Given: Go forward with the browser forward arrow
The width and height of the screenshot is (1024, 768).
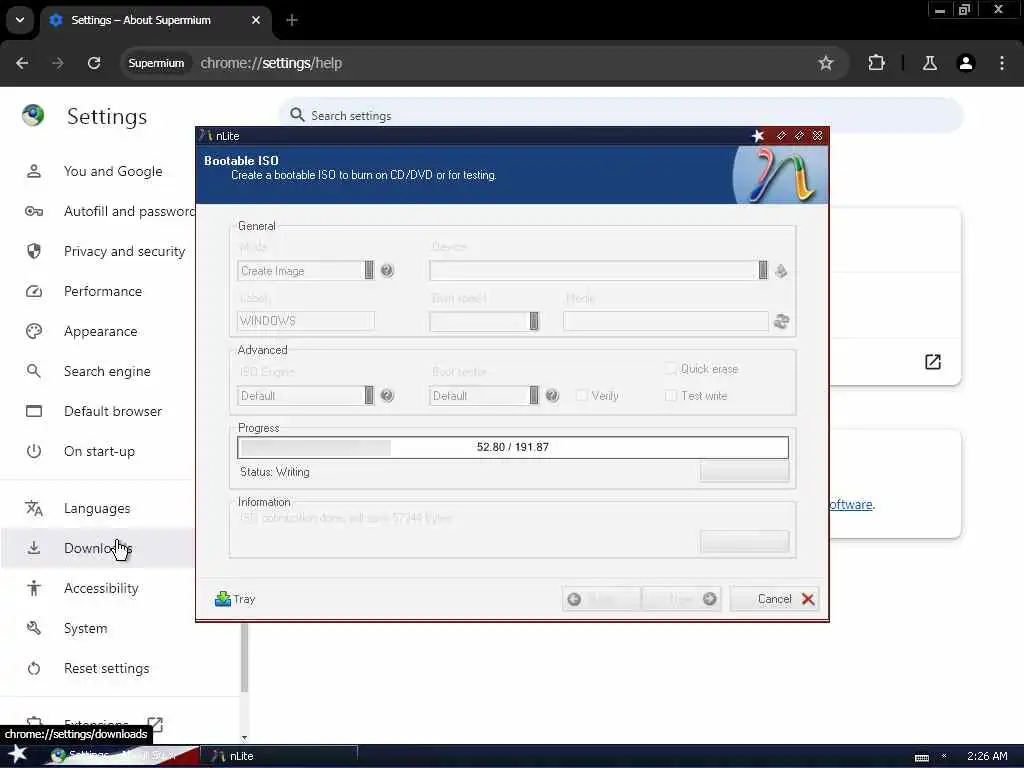Looking at the screenshot, I should 58,63.
